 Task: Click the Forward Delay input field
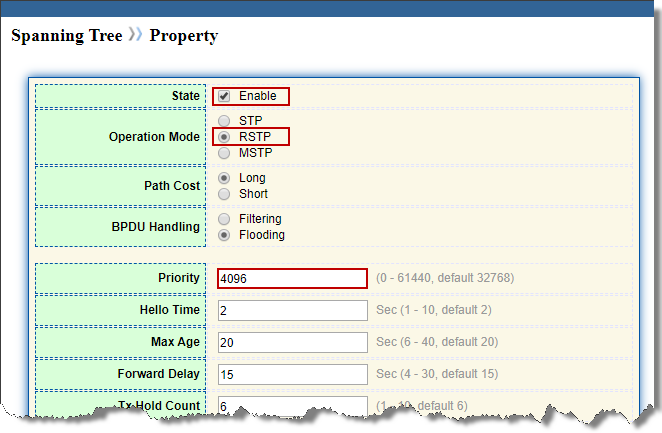292,374
